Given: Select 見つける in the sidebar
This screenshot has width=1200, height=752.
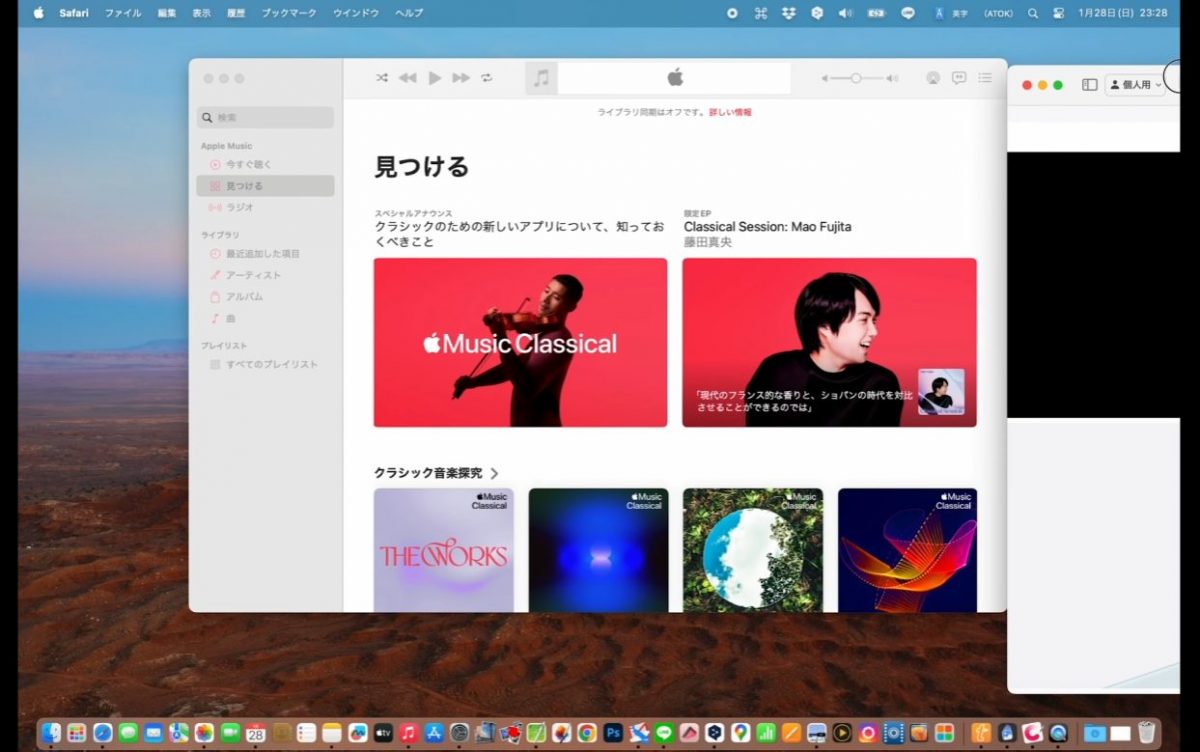Looking at the screenshot, I should [266, 186].
